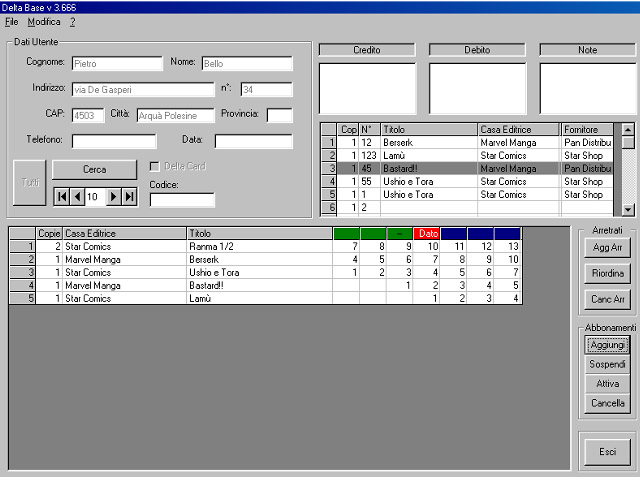This screenshot has height=480, width=640.
Task: Click Sospendi subscription button
Action: click(x=607, y=364)
